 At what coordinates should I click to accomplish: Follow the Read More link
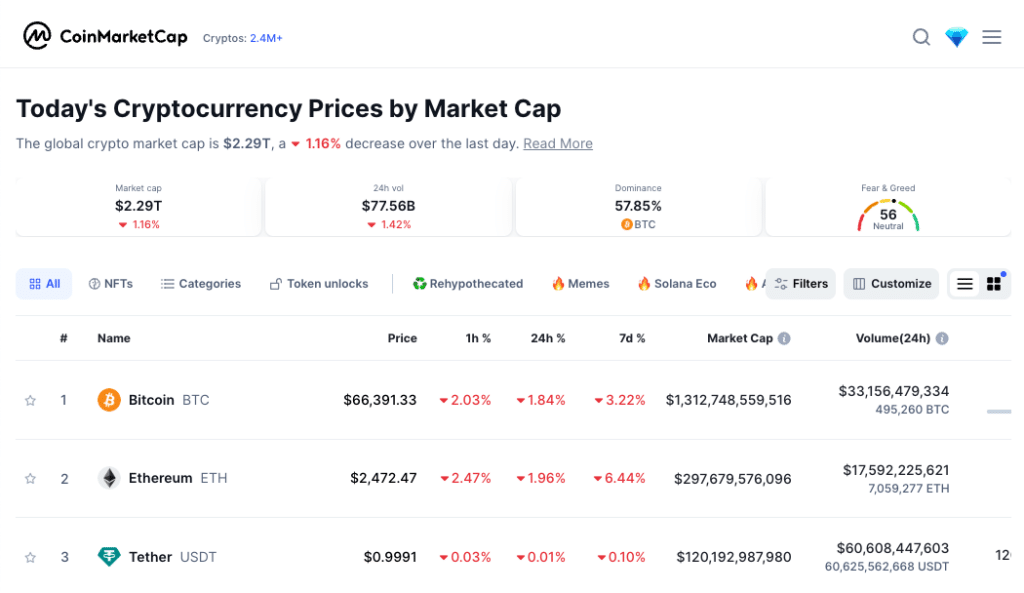(558, 143)
